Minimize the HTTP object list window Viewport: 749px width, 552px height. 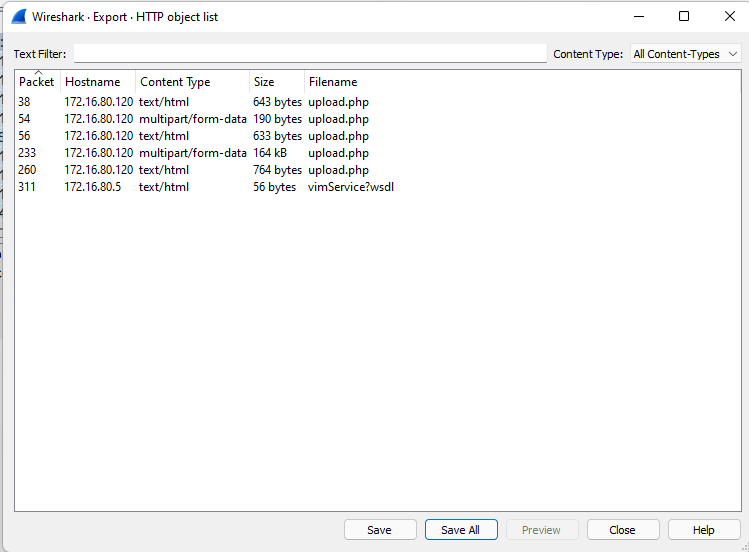point(639,16)
